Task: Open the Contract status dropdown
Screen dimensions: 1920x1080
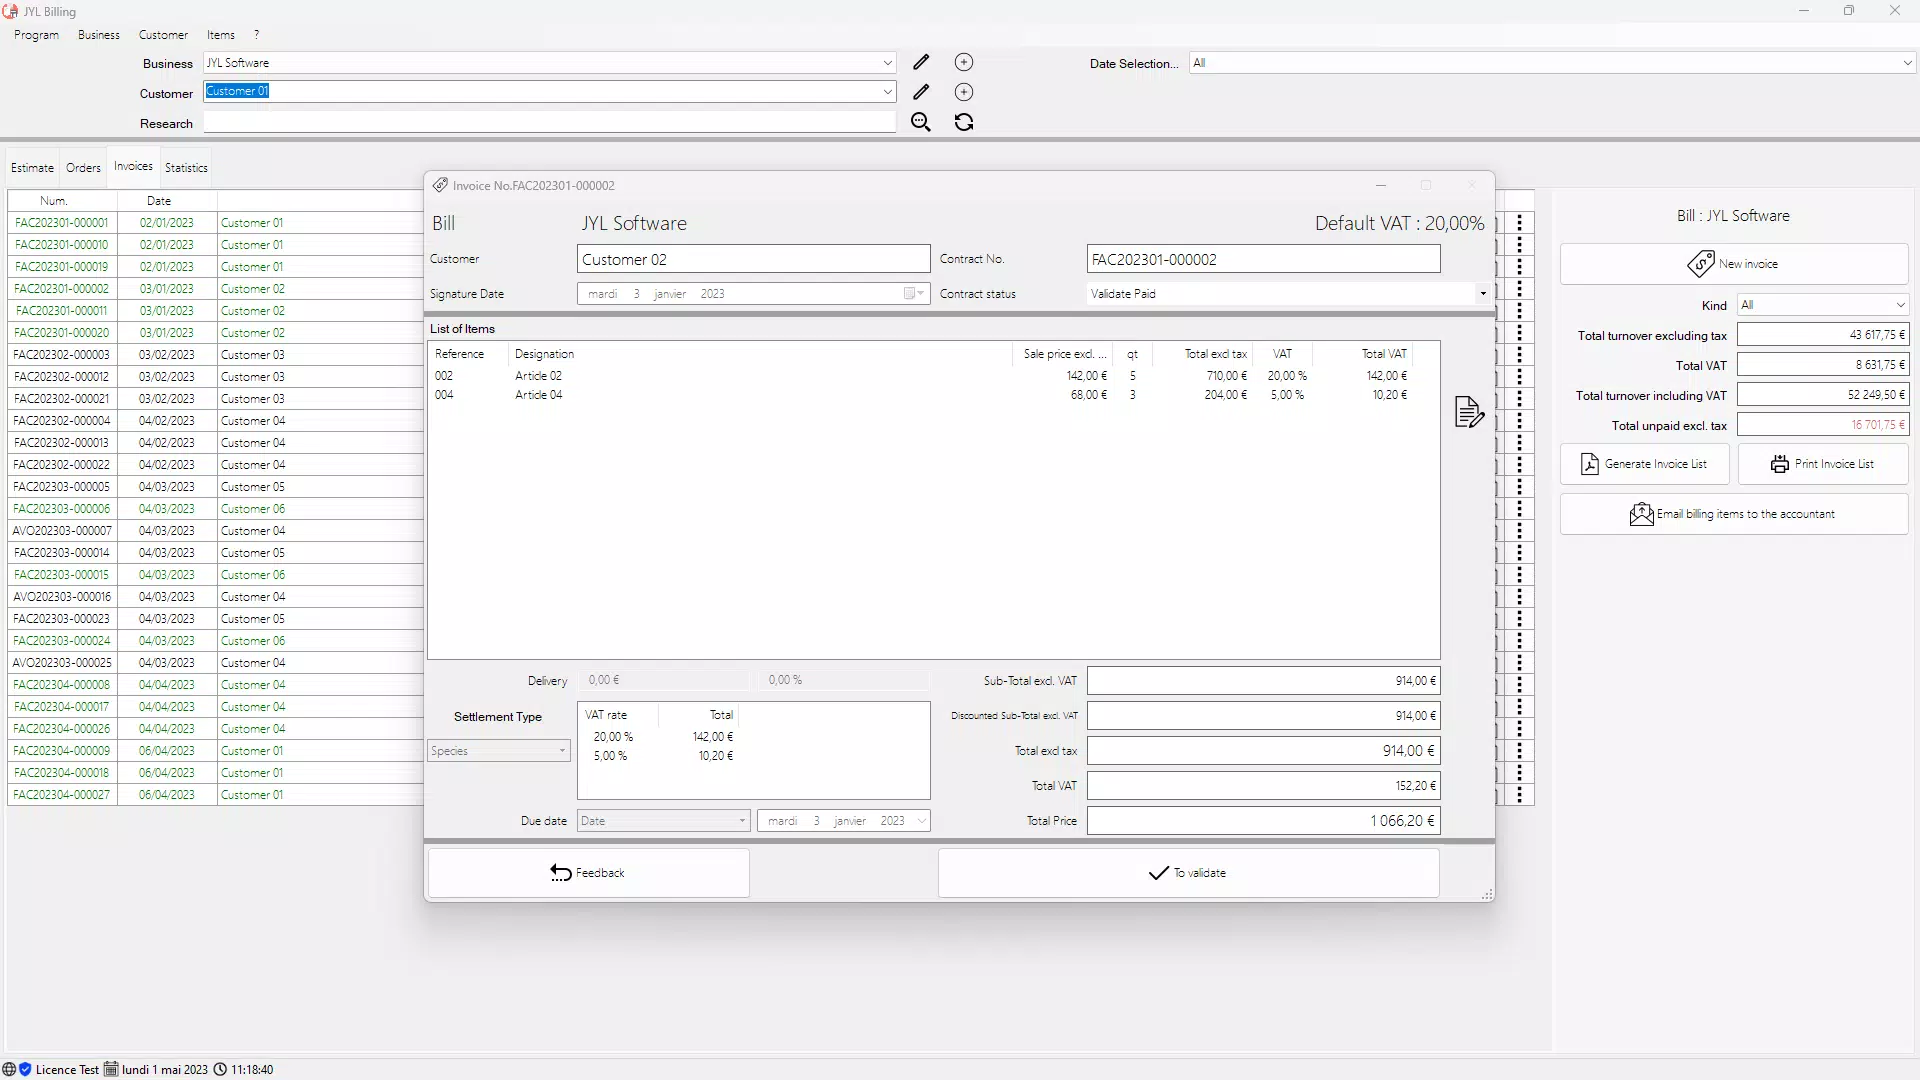Action: pyautogui.click(x=1483, y=294)
